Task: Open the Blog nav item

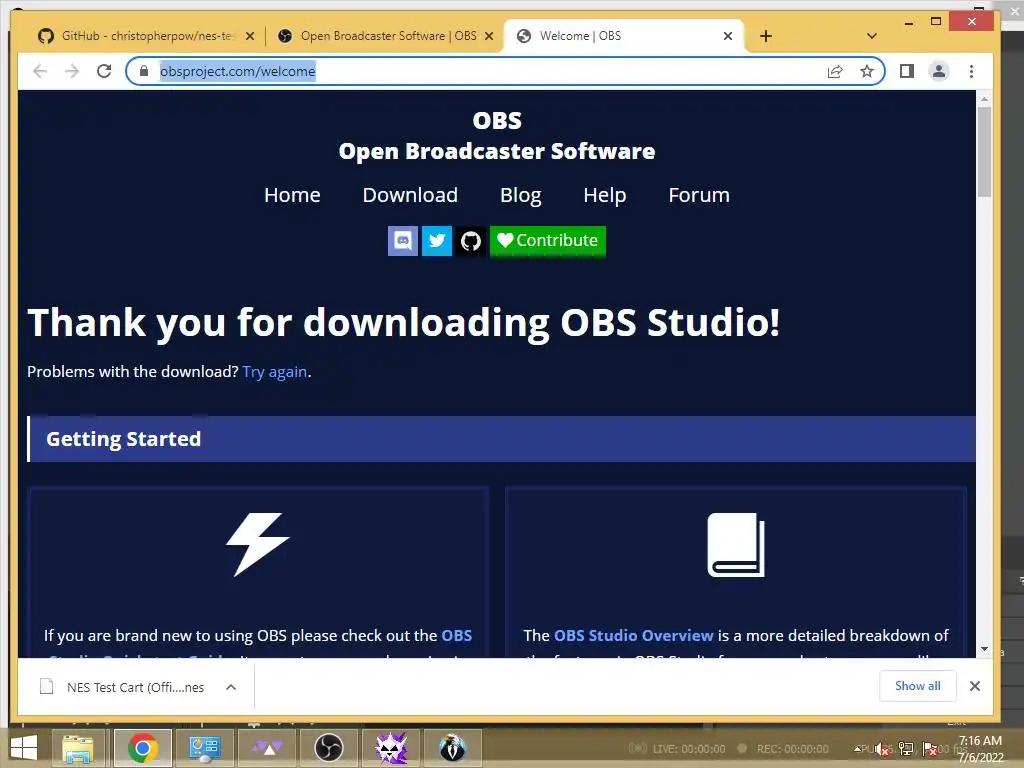Action: pyautogui.click(x=520, y=195)
